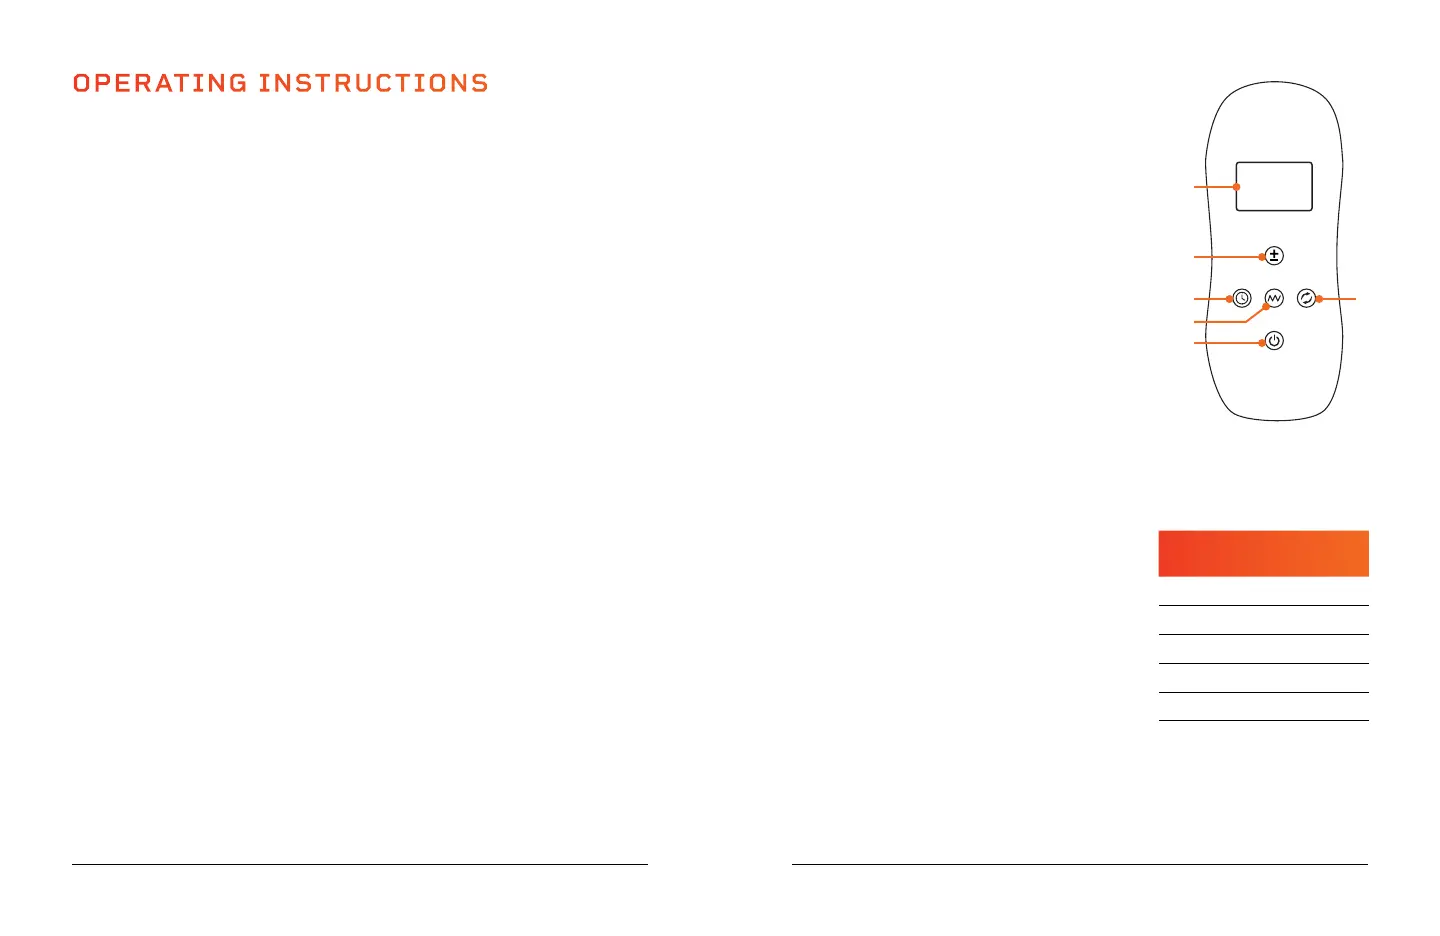Click the left page's bottom horizontal rule
Viewport: 1440px width, 936px height.
pyautogui.click(x=359, y=864)
